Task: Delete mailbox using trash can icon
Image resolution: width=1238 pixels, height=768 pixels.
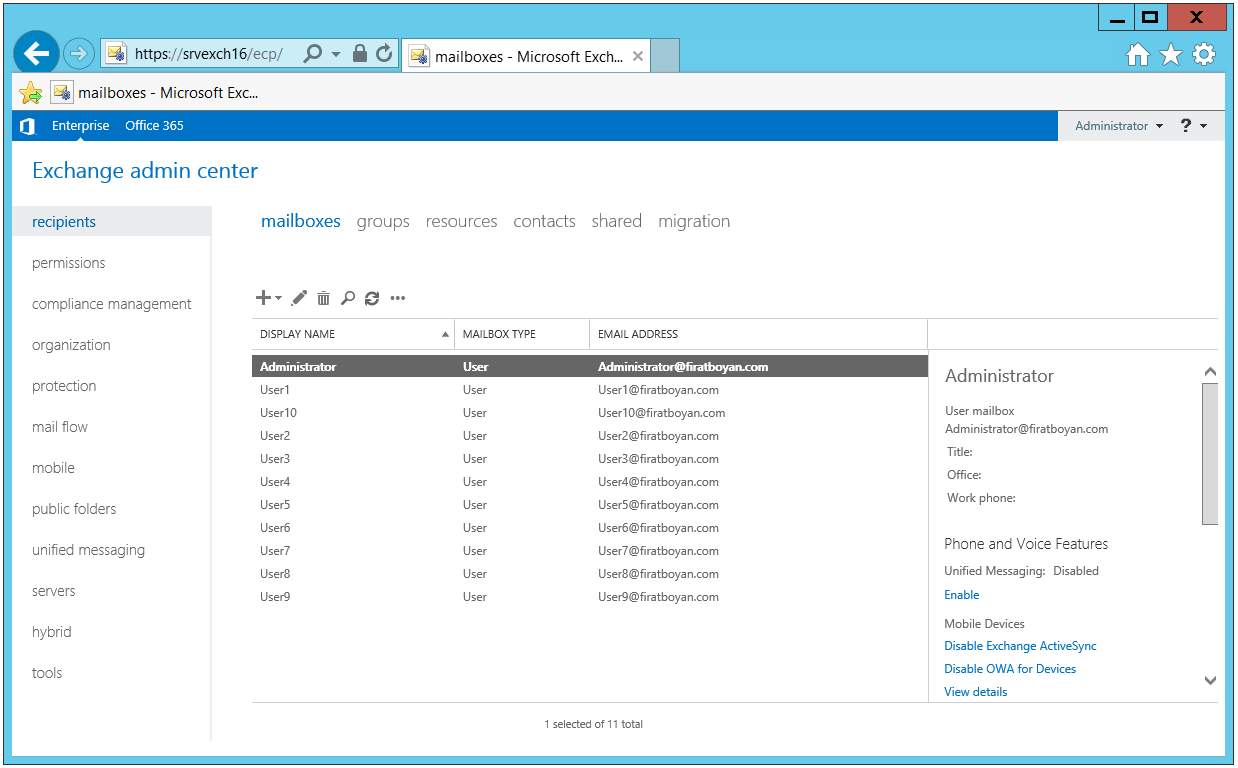Action: pos(323,297)
